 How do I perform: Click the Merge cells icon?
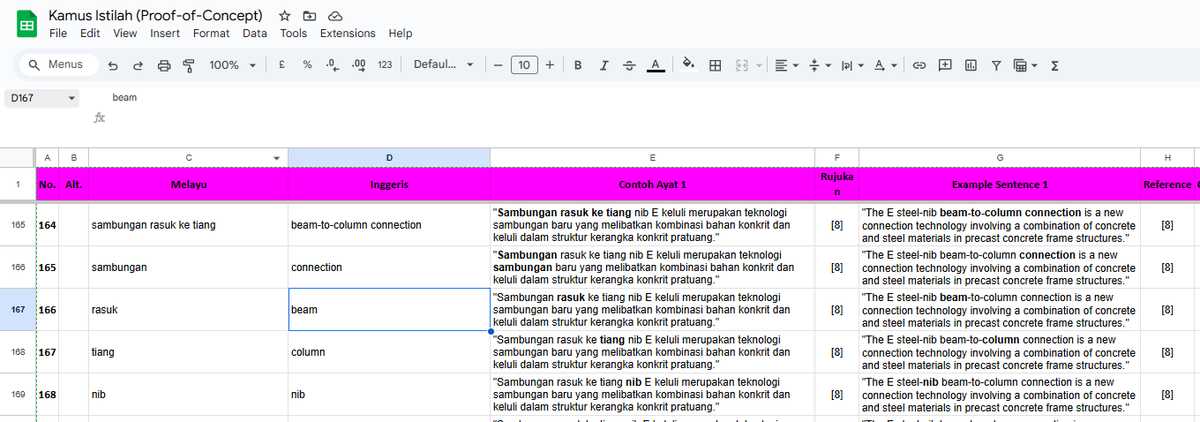click(x=742, y=65)
